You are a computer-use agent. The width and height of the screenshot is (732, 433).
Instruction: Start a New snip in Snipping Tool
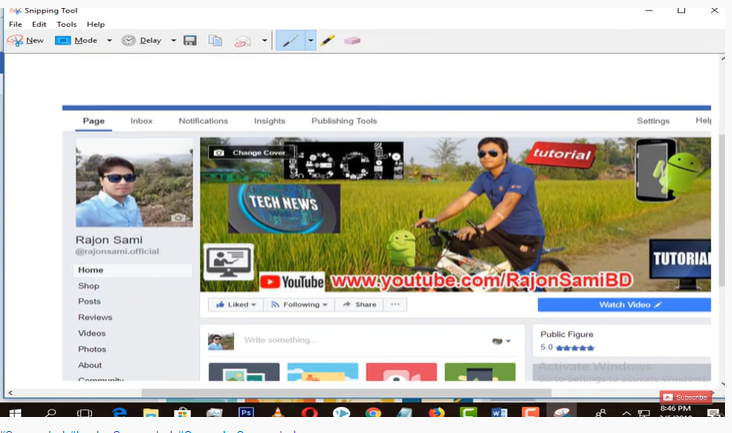[x=26, y=41]
